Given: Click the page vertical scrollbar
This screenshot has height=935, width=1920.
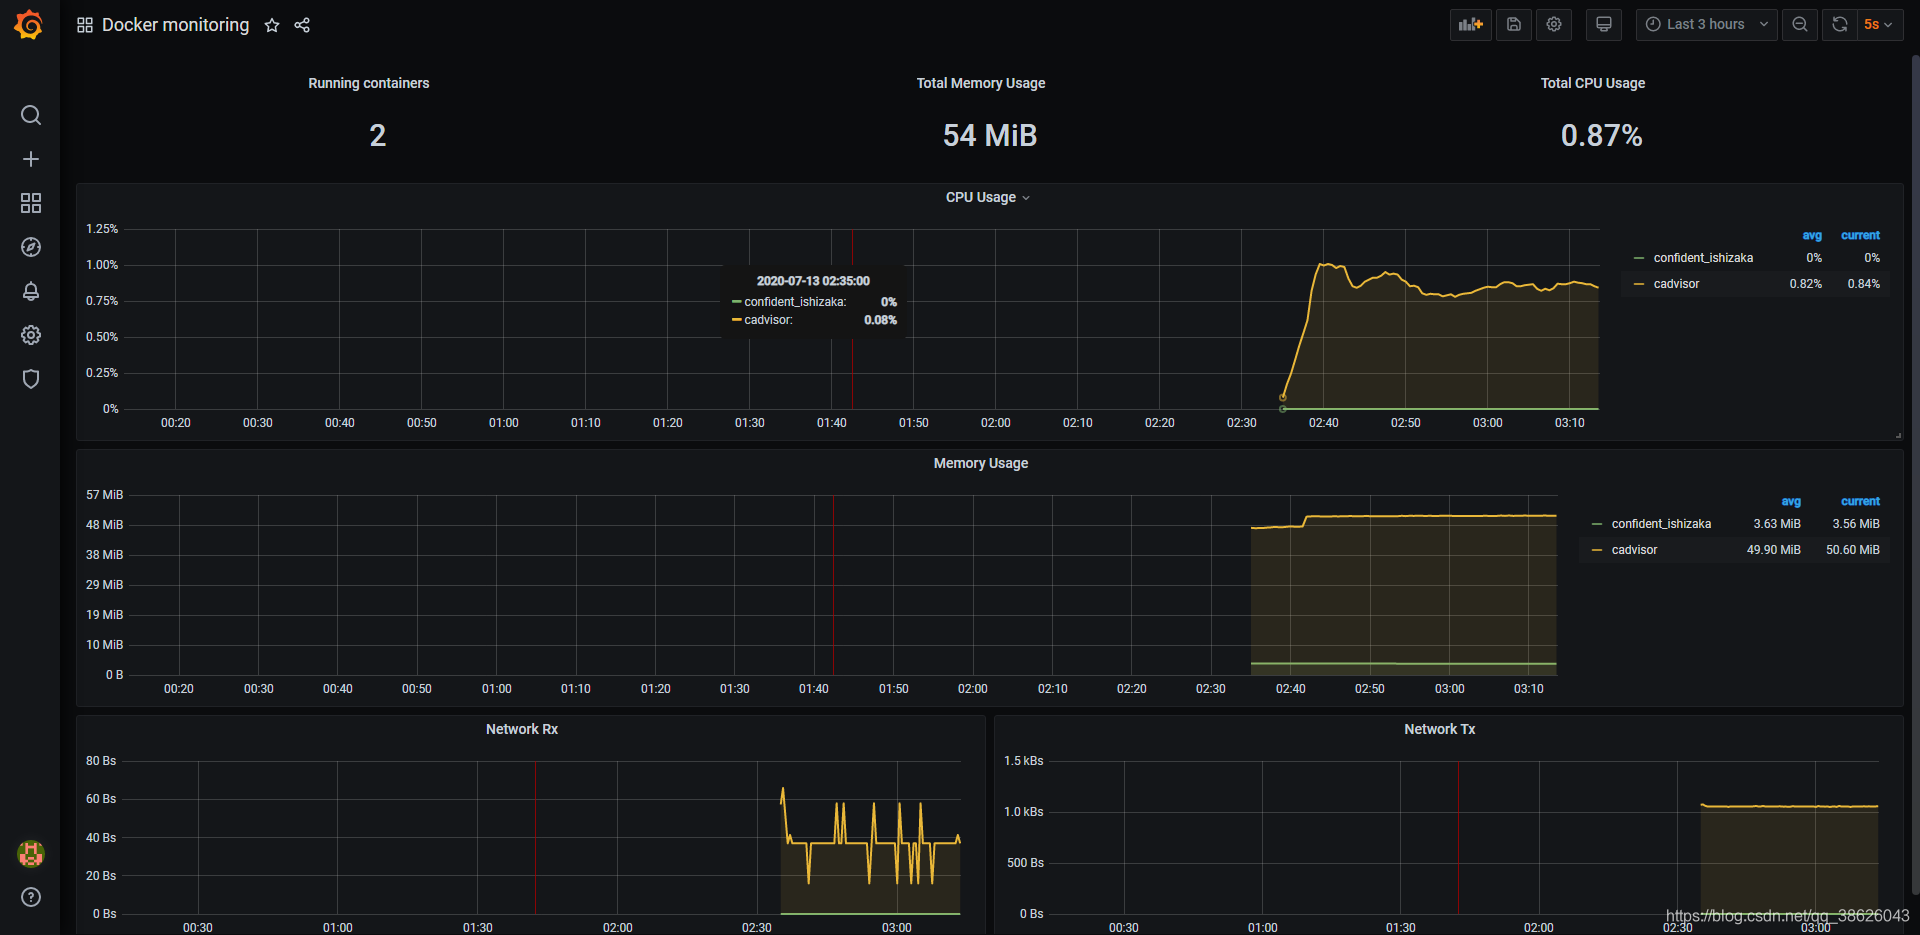Looking at the screenshot, I should 1915,475.
